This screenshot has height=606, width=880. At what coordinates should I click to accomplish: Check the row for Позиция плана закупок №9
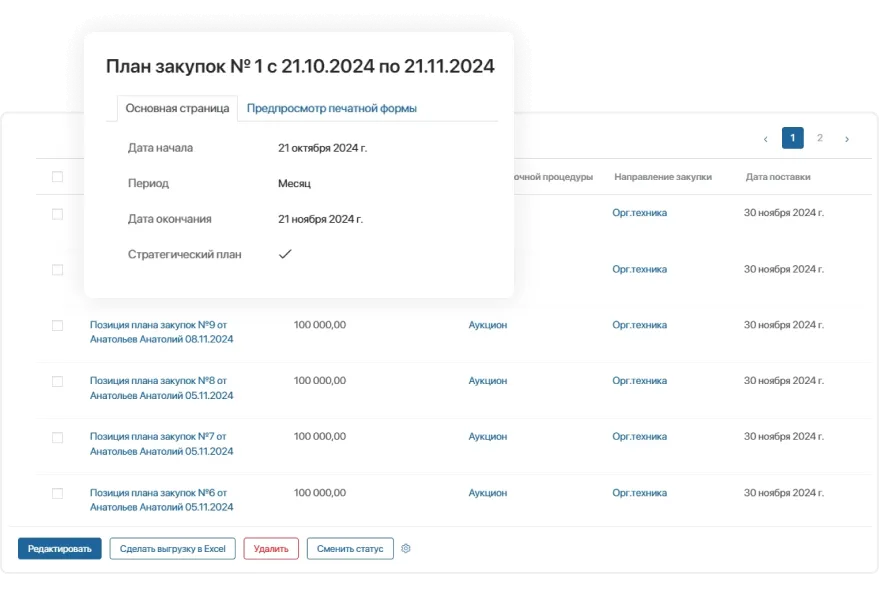(x=57, y=325)
